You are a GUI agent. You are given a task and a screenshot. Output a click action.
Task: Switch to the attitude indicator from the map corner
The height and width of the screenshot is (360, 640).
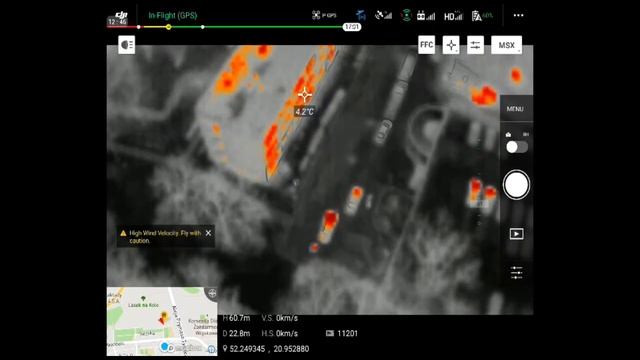coord(212,293)
